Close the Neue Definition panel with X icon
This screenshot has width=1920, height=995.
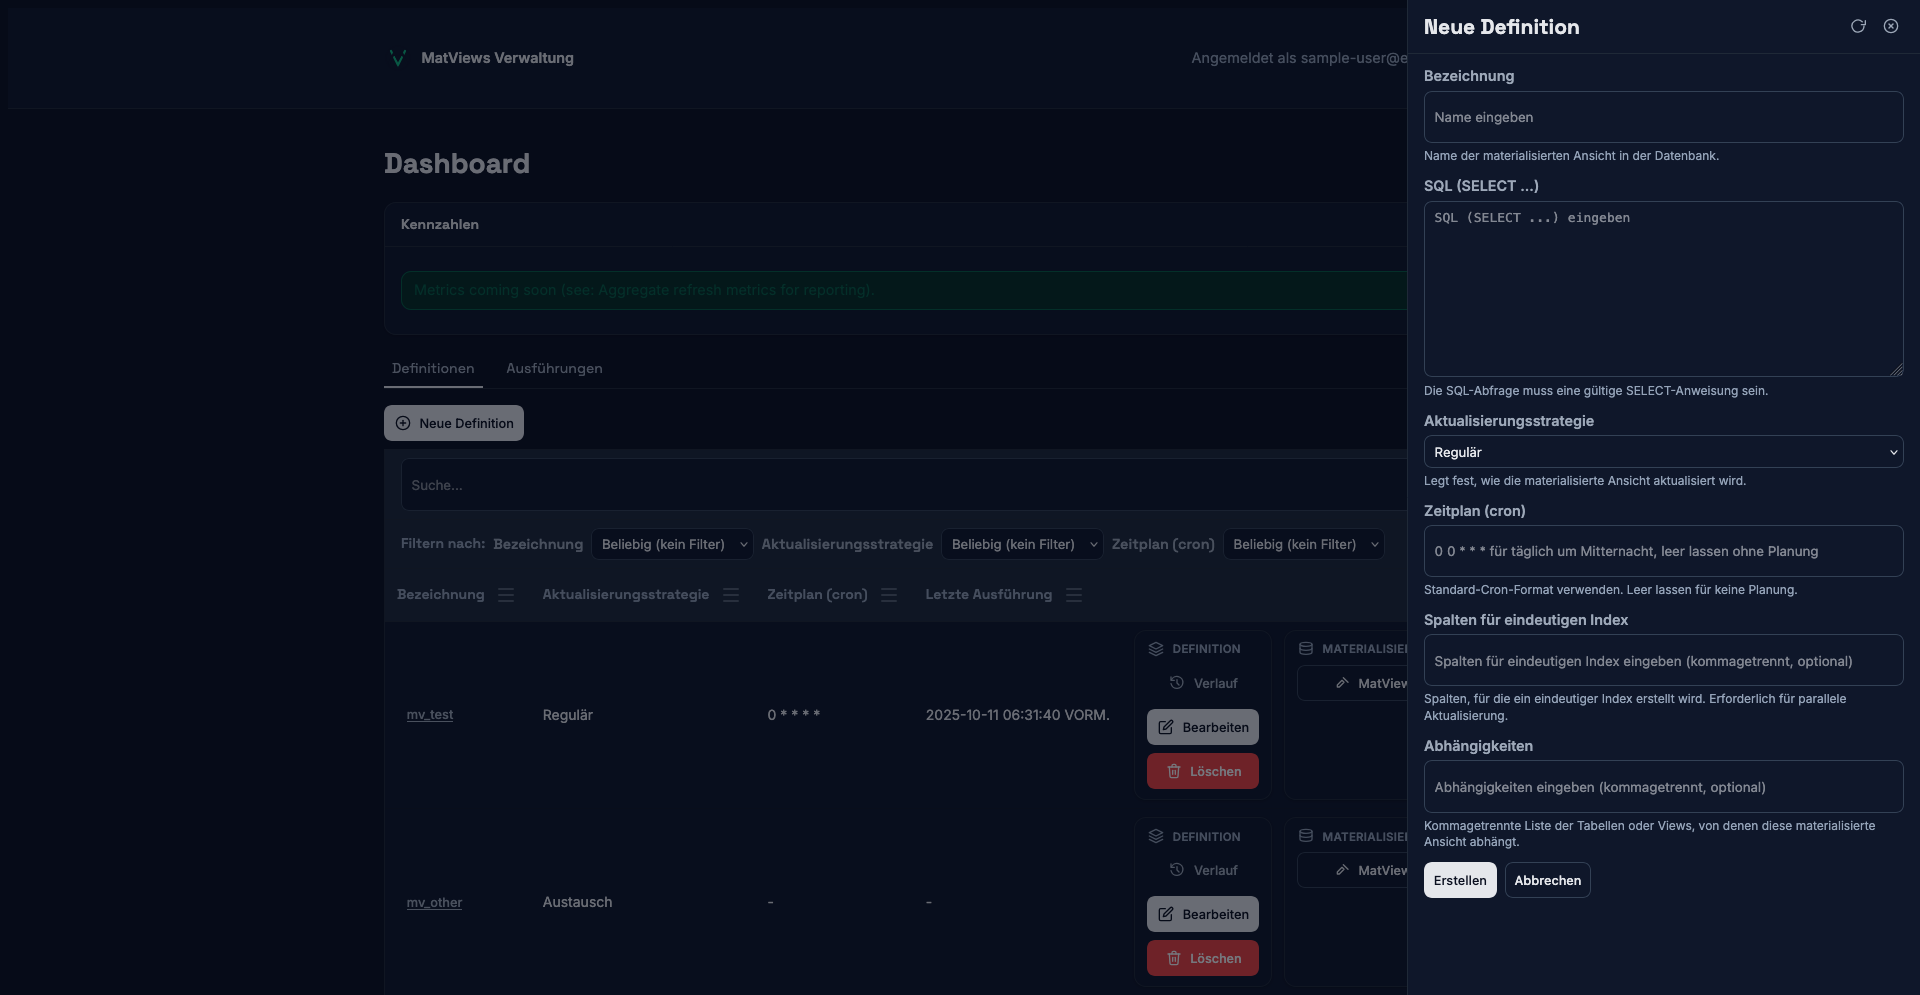[x=1891, y=27]
